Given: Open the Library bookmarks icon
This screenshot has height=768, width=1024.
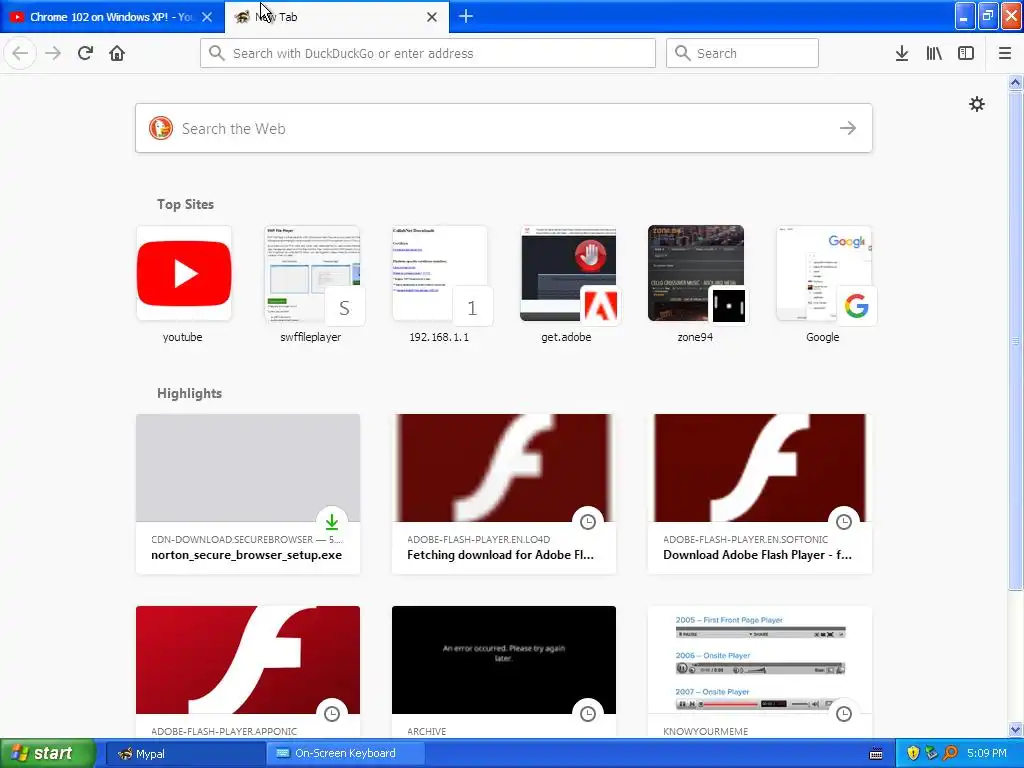Looking at the screenshot, I should click(934, 53).
